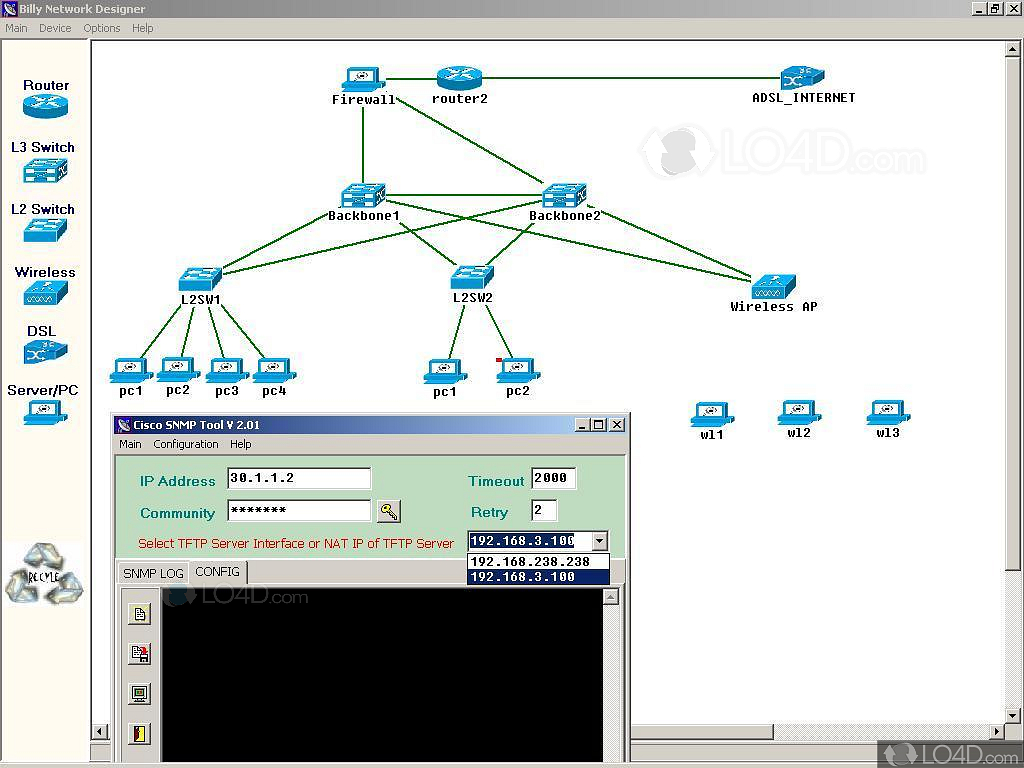Open the Configuration menu in SNMP Tool

pos(185,444)
